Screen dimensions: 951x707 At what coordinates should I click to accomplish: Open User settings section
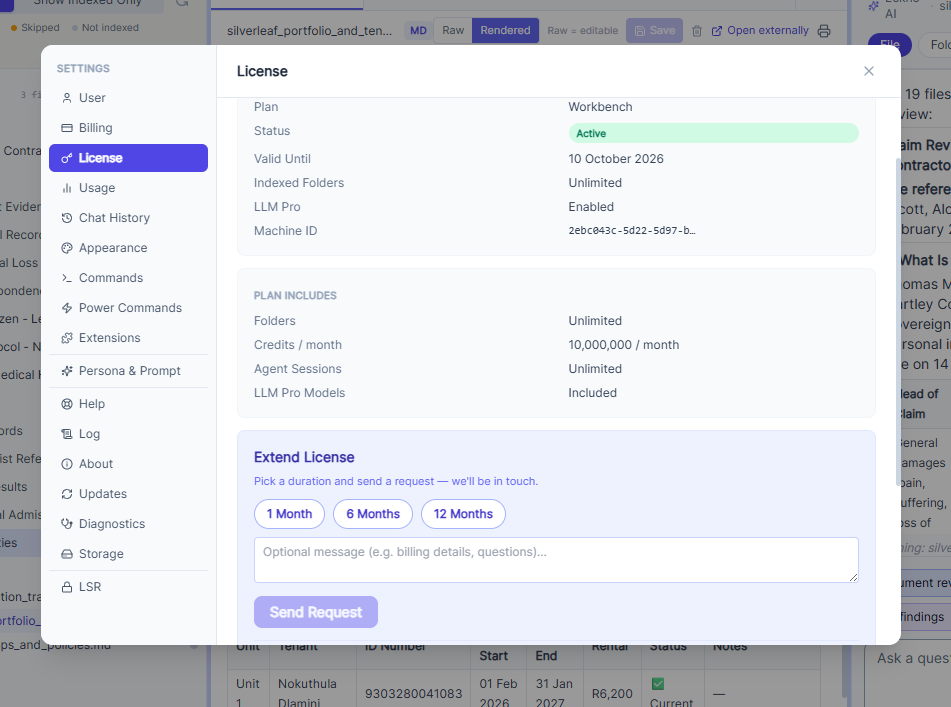[128, 98]
